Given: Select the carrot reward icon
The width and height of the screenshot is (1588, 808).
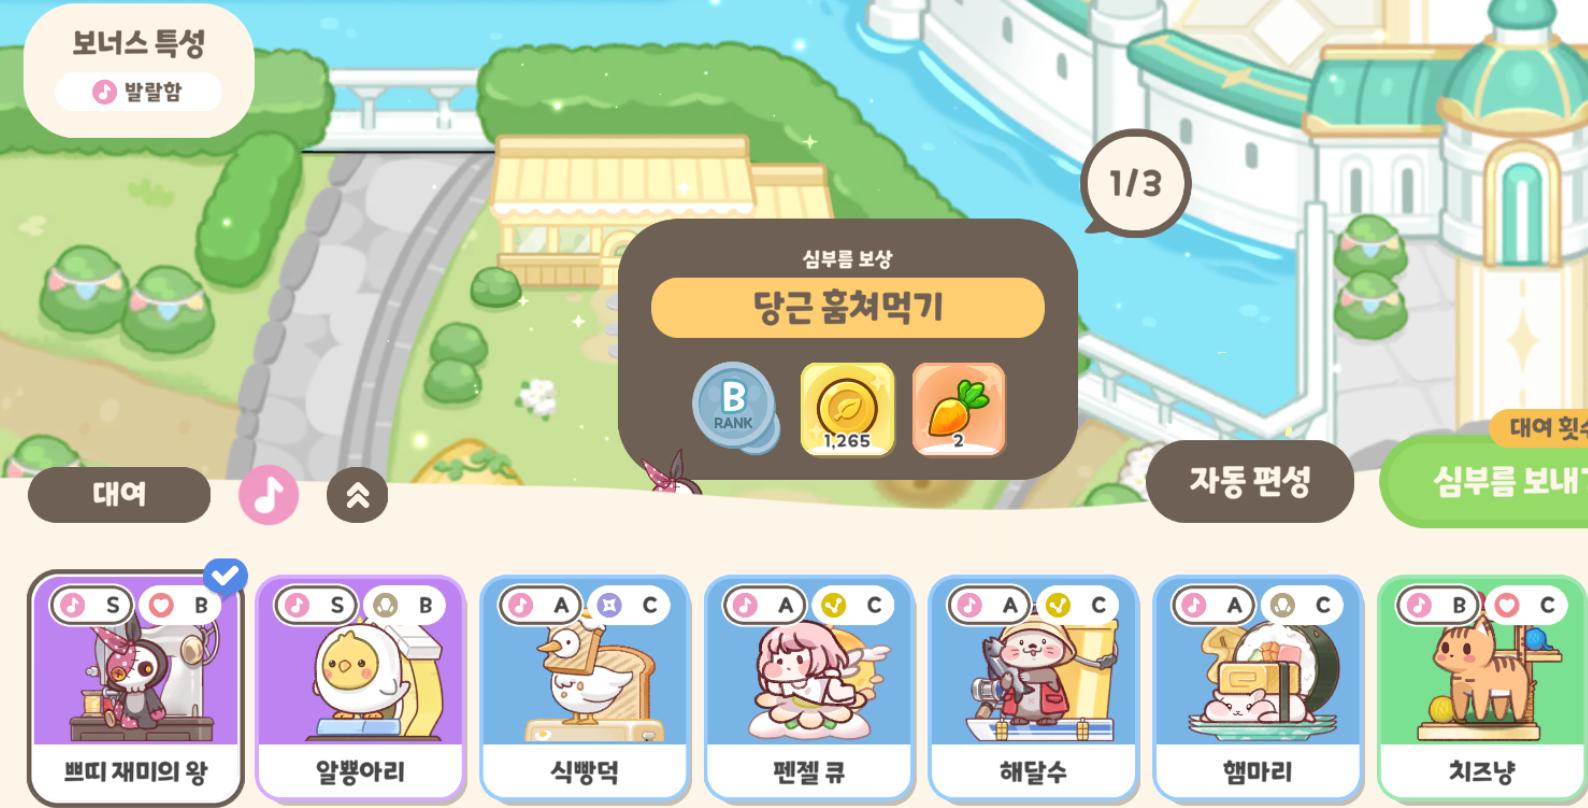Looking at the screenshot, I should click(958, 409).
